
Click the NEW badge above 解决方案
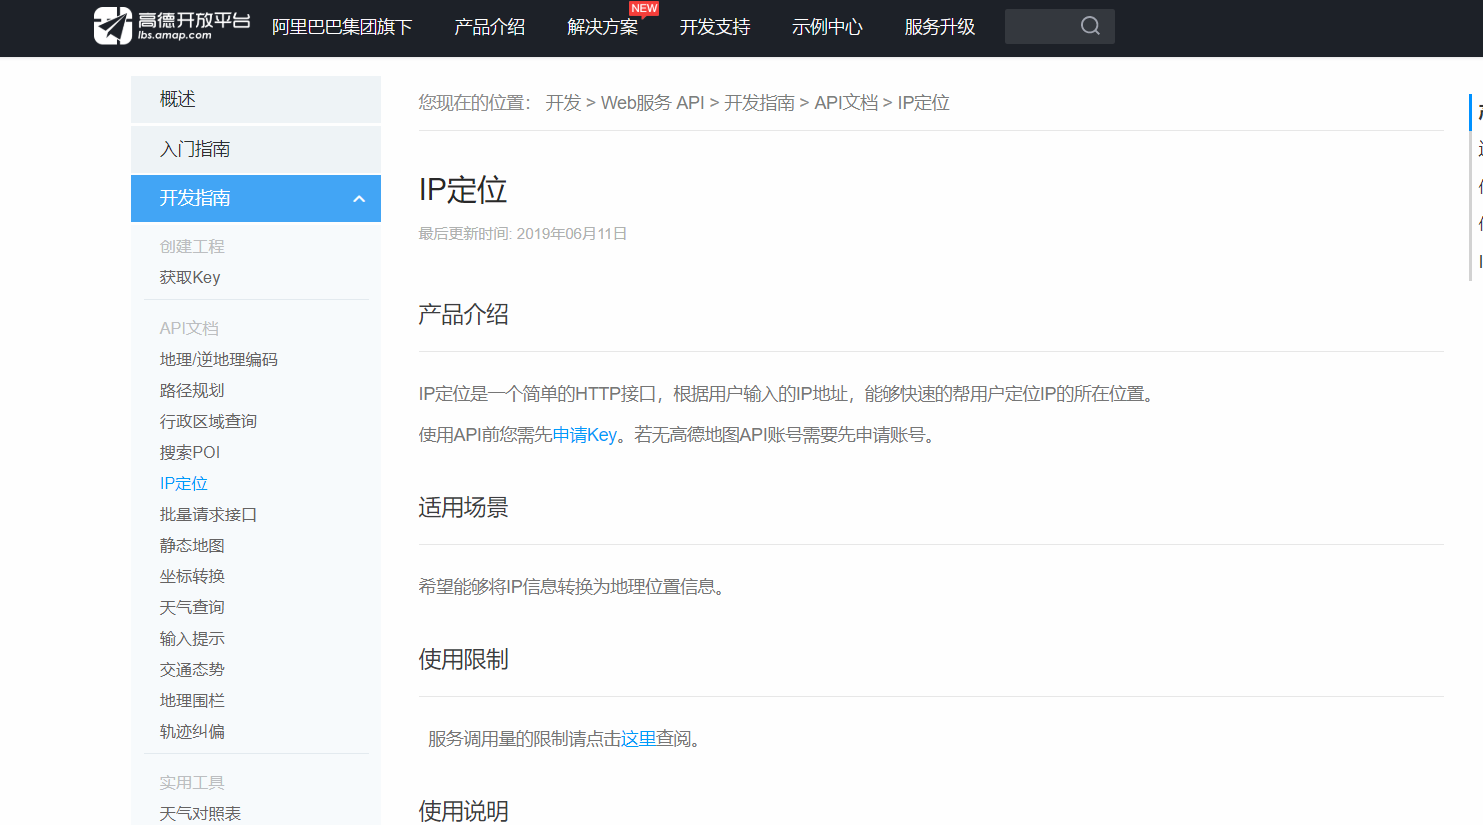tap(644, 8)
